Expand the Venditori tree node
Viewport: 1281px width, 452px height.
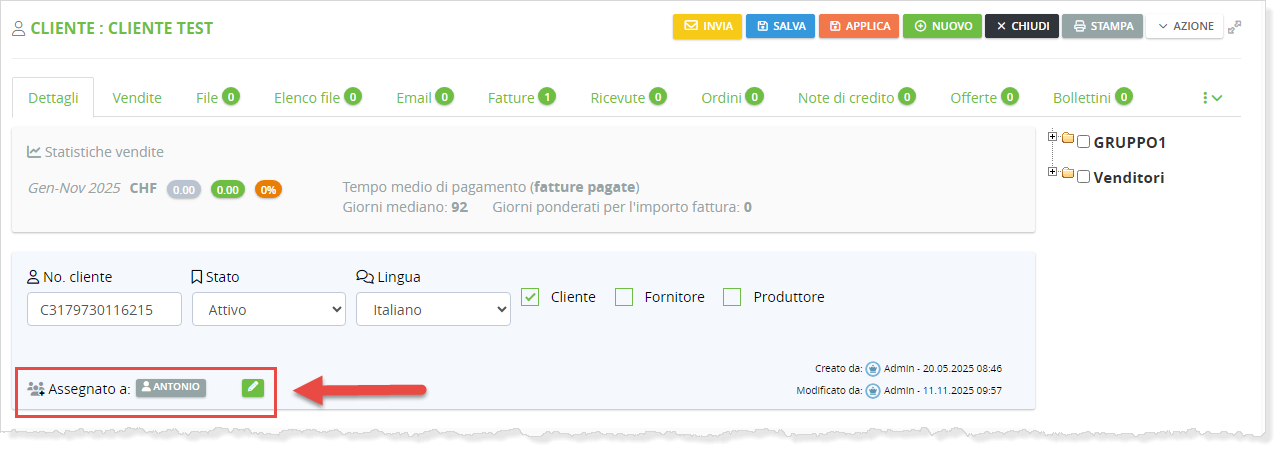coord(1052,173)
